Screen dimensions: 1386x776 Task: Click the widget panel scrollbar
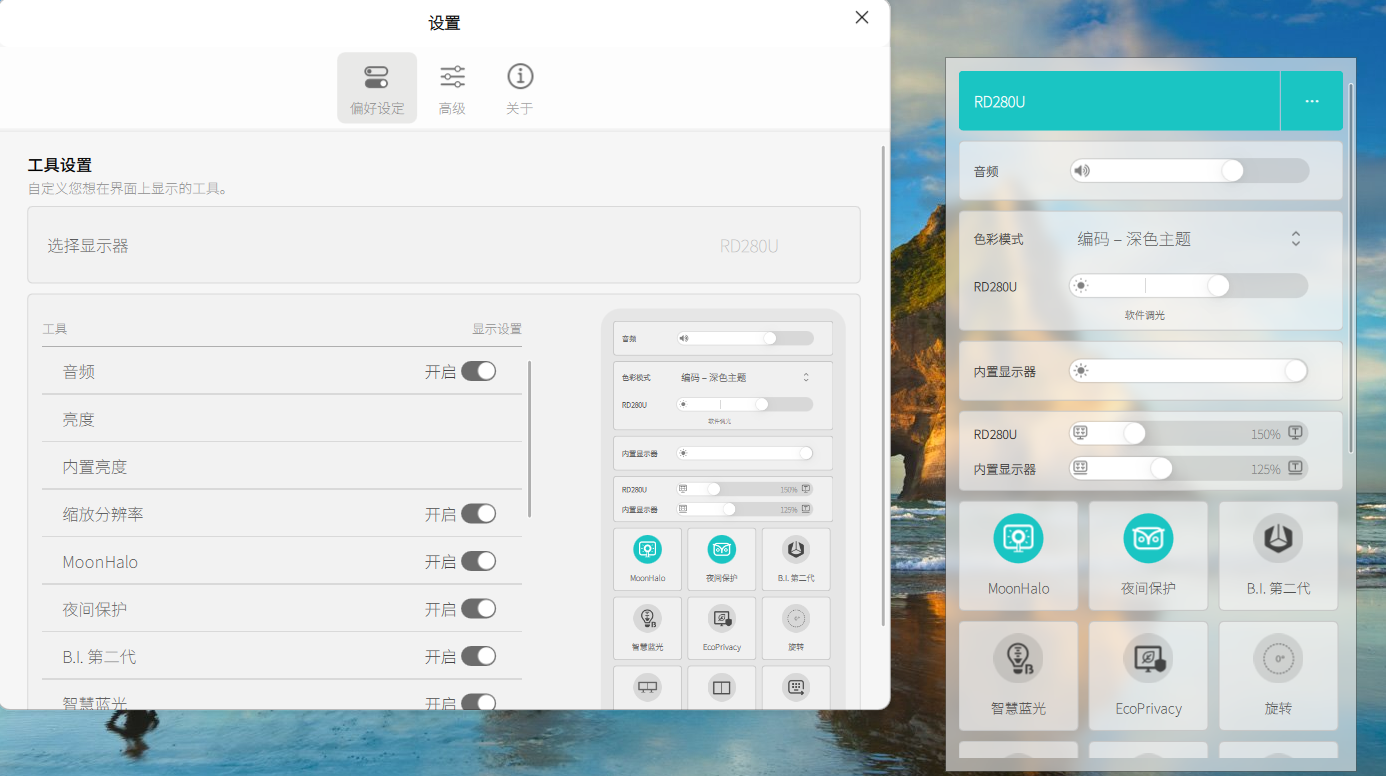(x=1351, y=267)
